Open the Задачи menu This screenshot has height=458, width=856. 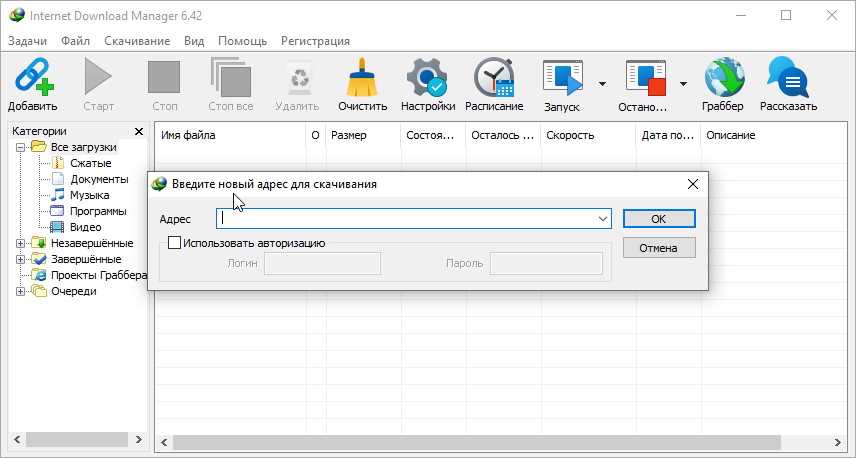click(x=27, y=41)
